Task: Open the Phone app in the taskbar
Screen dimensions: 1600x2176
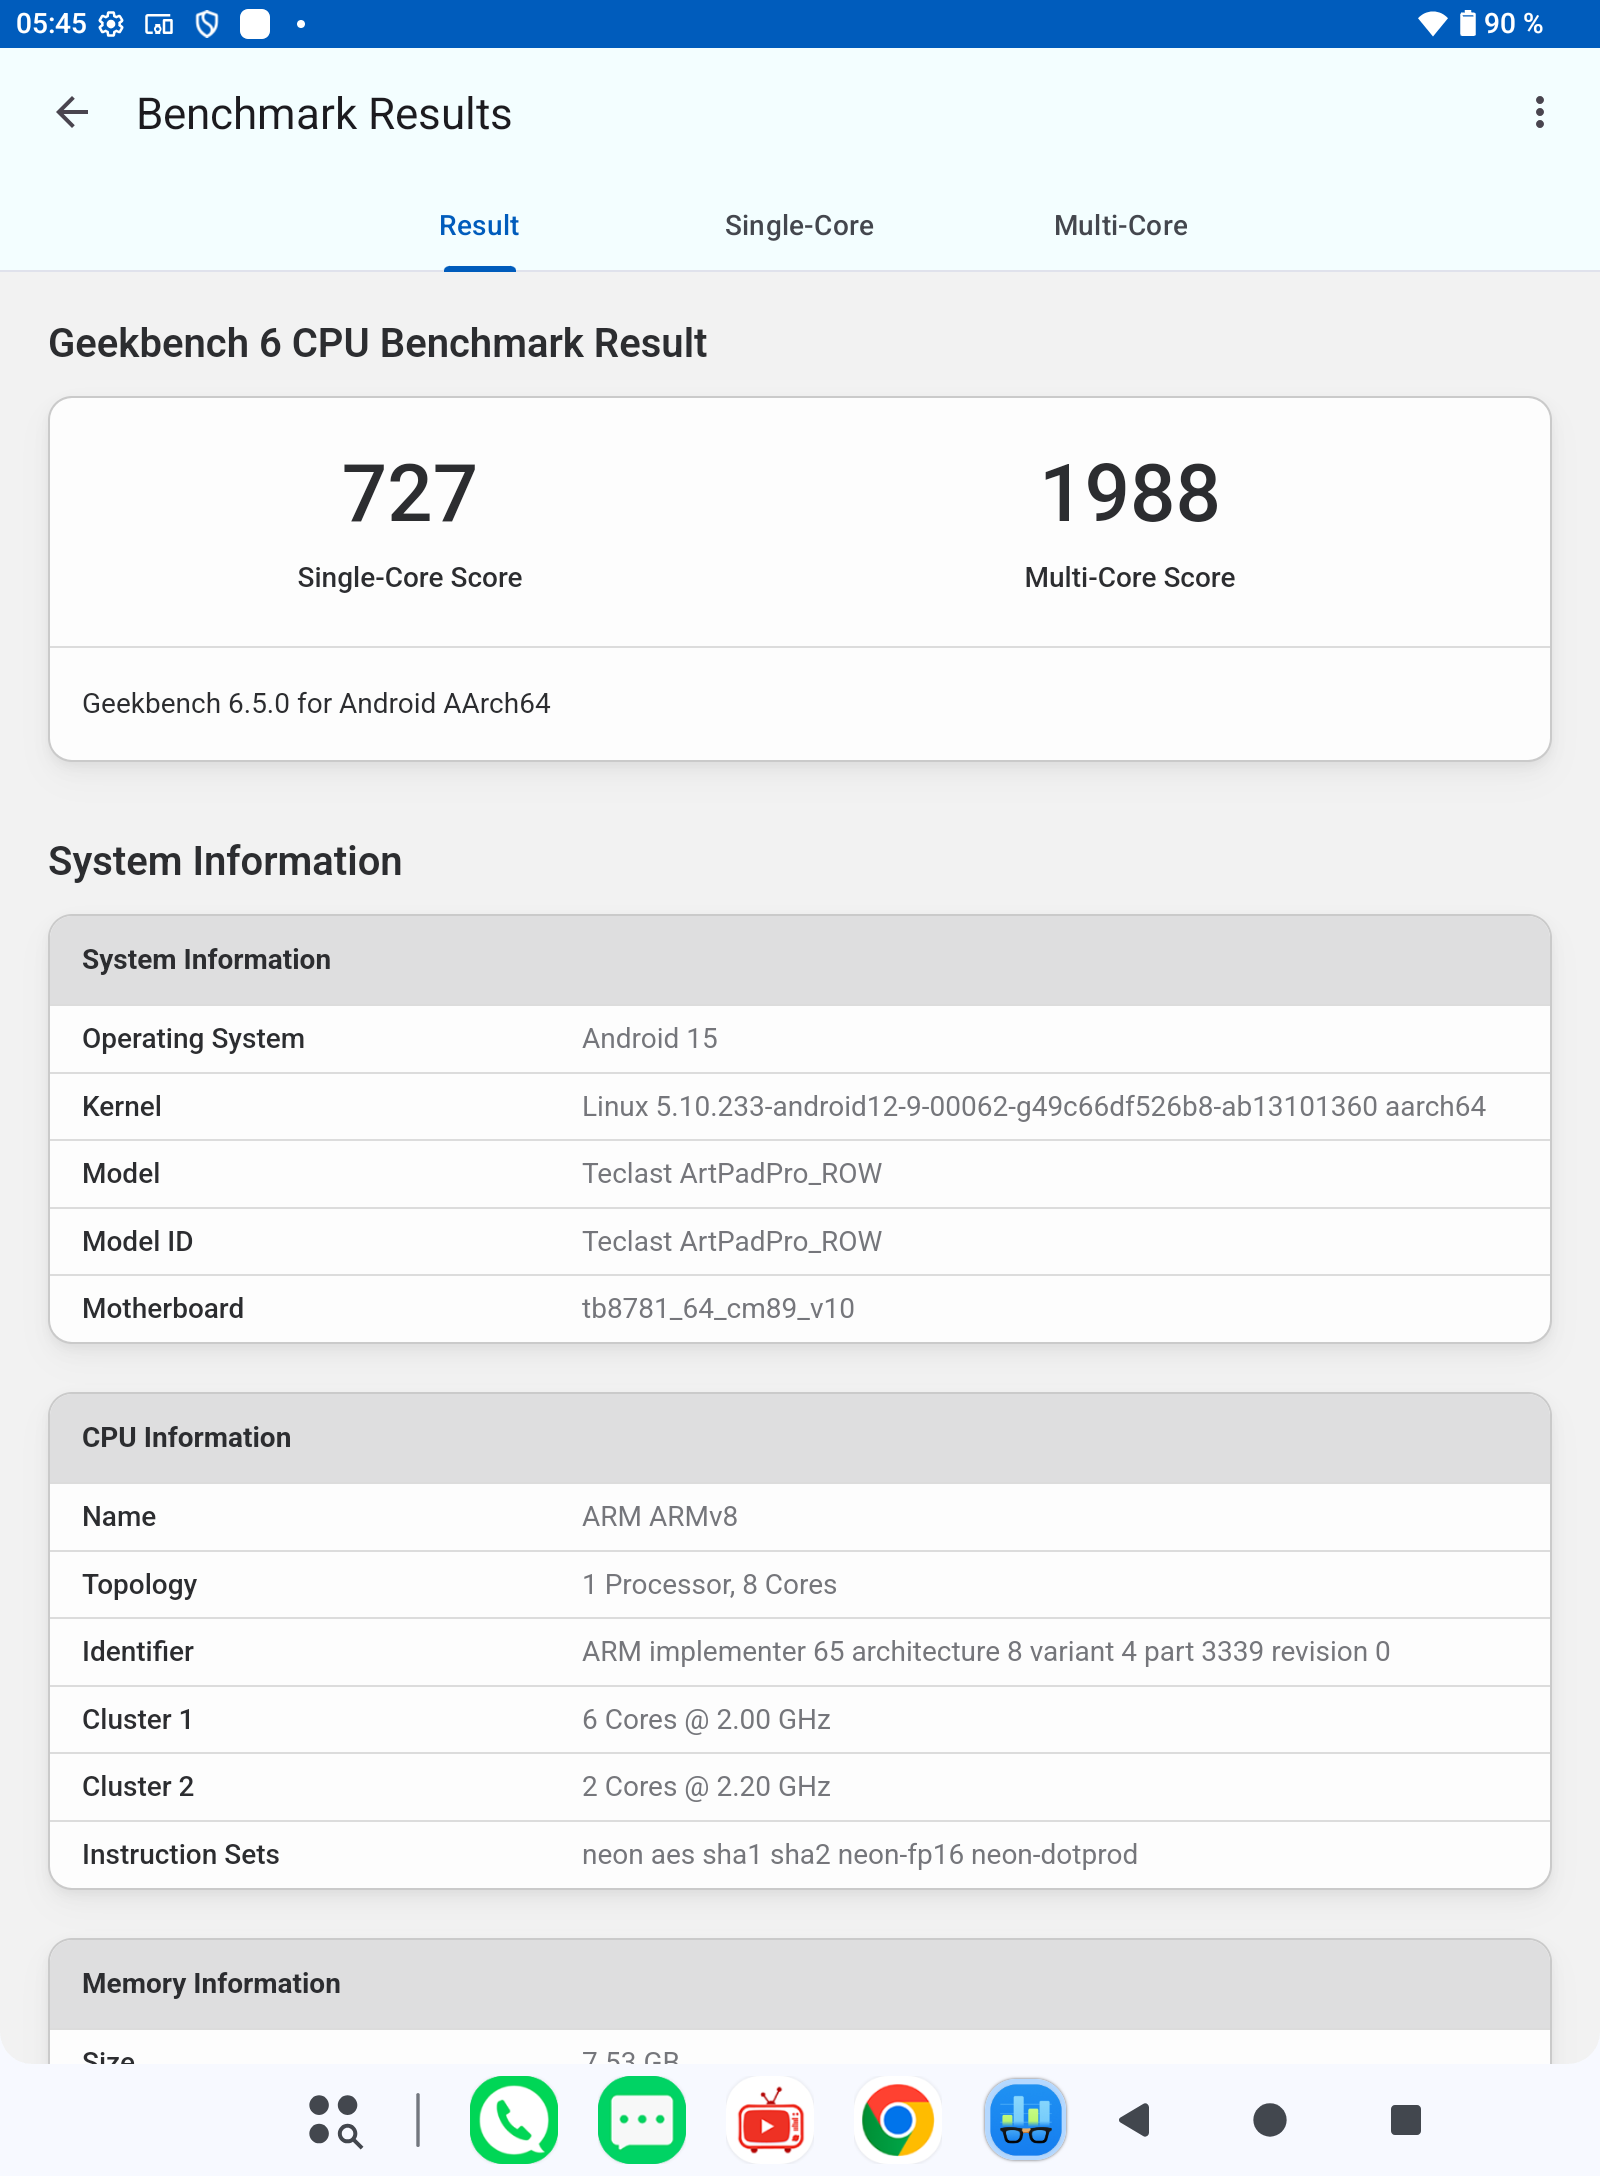Action: [514, 2119]
